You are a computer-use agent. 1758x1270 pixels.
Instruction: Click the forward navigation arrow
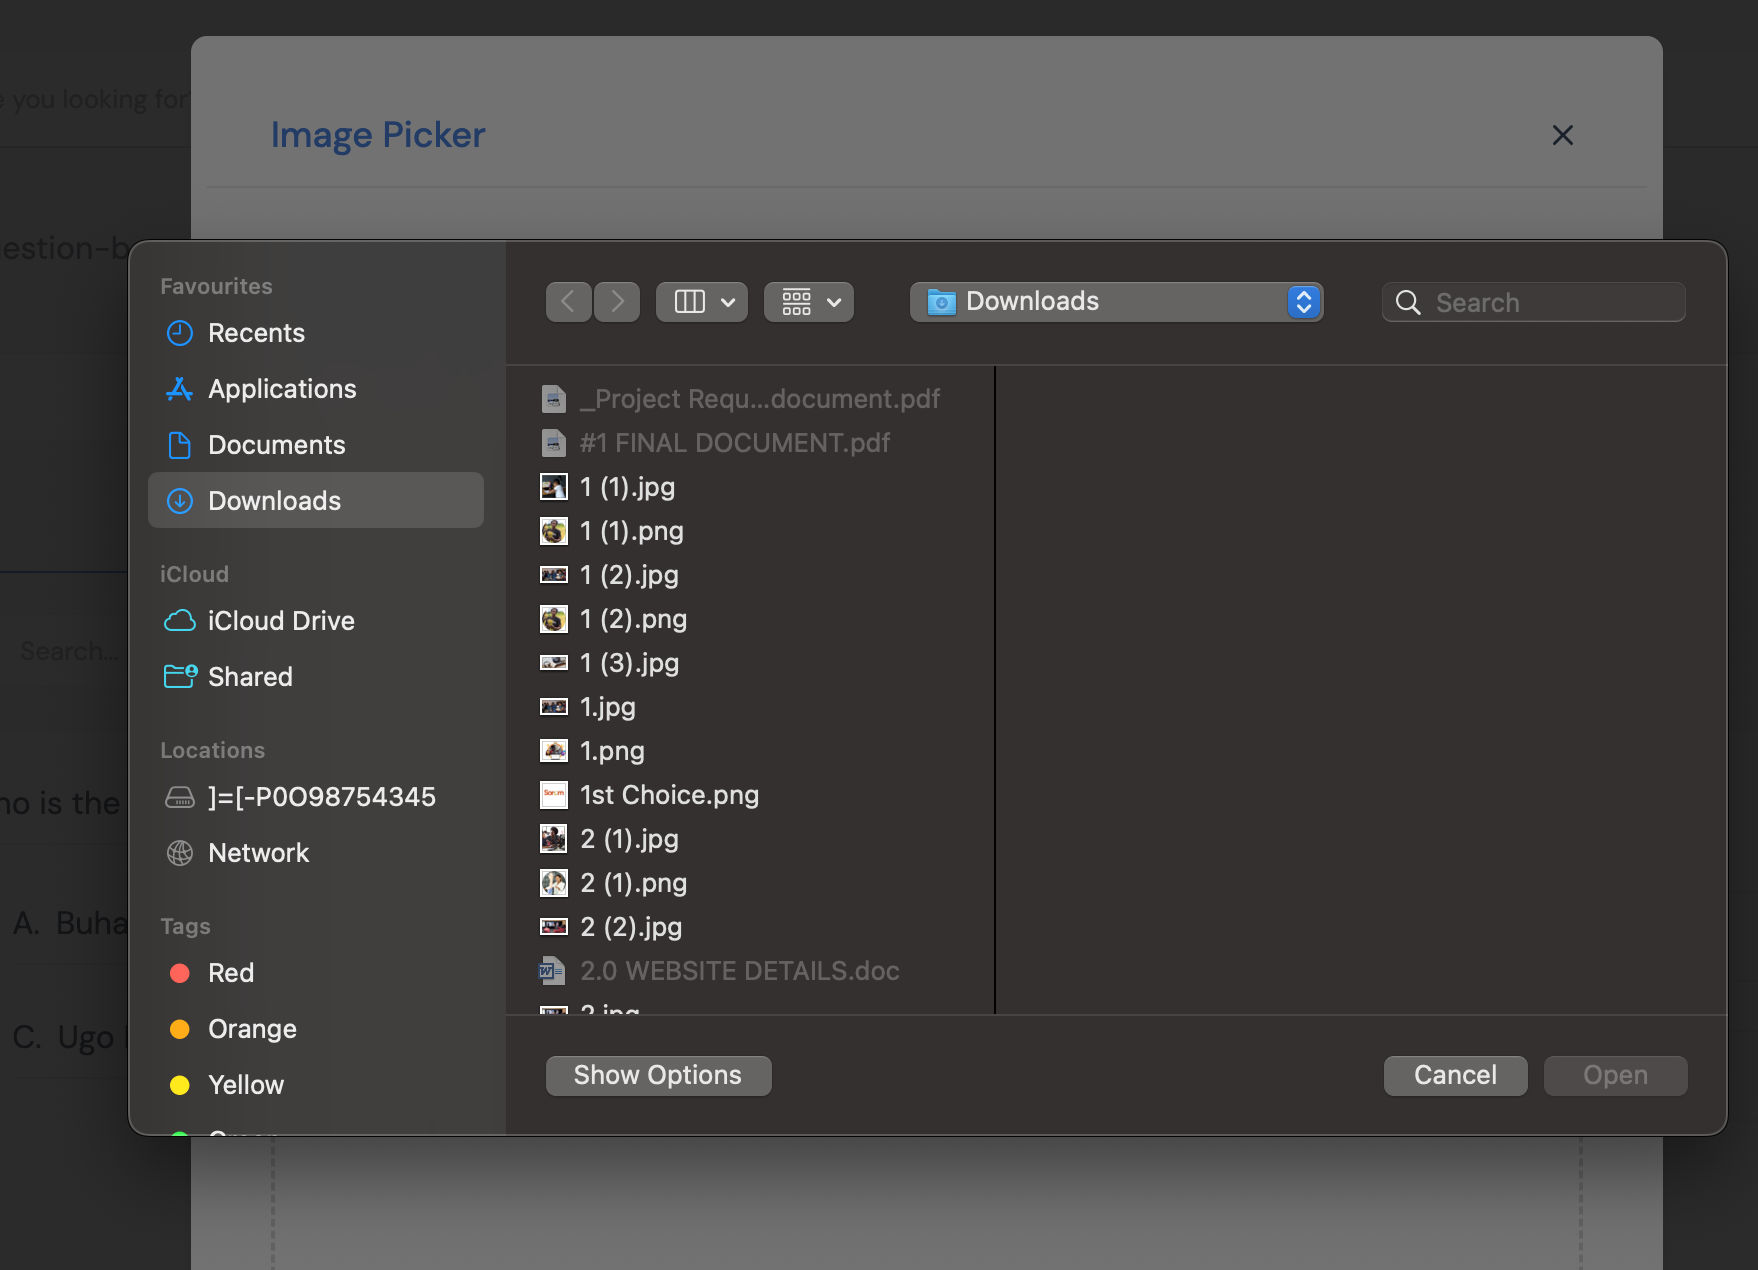pyautogui.click(x=617, y=302)
